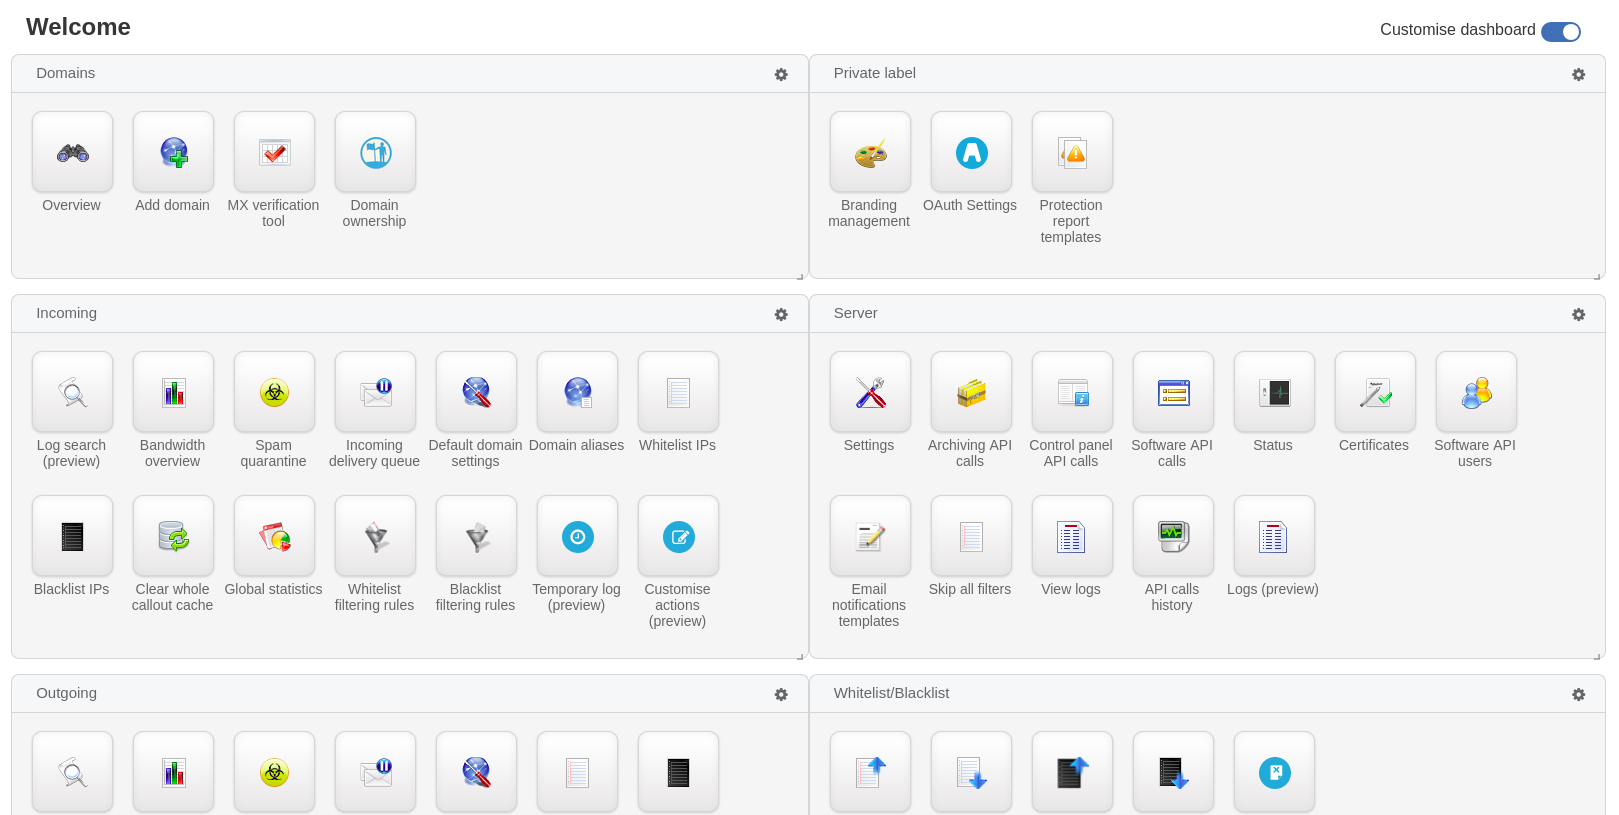
Task: Open API calls history
Action: (1173, 536)
